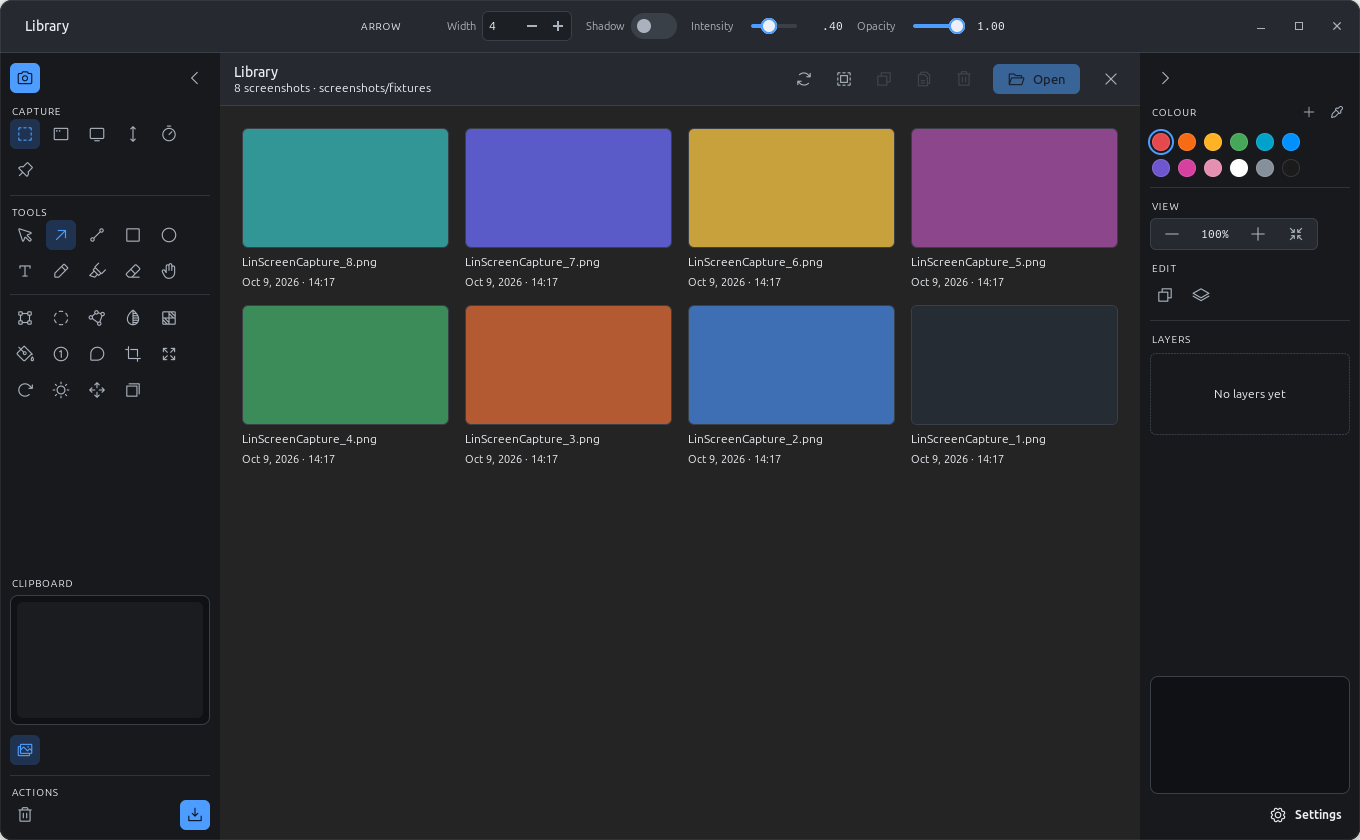1360x840 pixels.
Task: Select the paint bucket fill tool
Action: pos(25,354)
